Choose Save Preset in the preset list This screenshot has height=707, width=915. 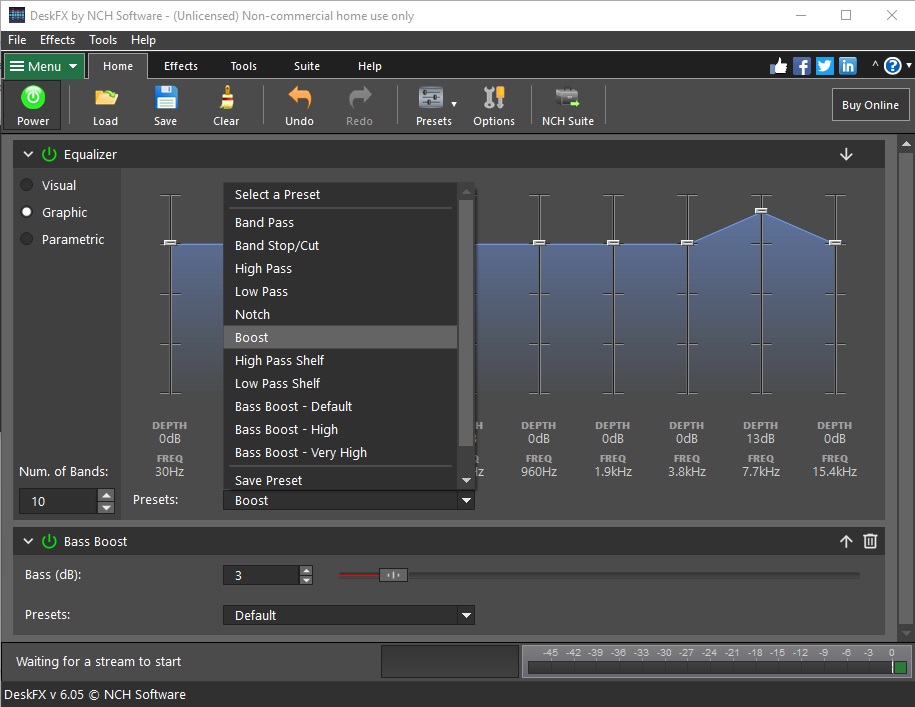(270, 480)
